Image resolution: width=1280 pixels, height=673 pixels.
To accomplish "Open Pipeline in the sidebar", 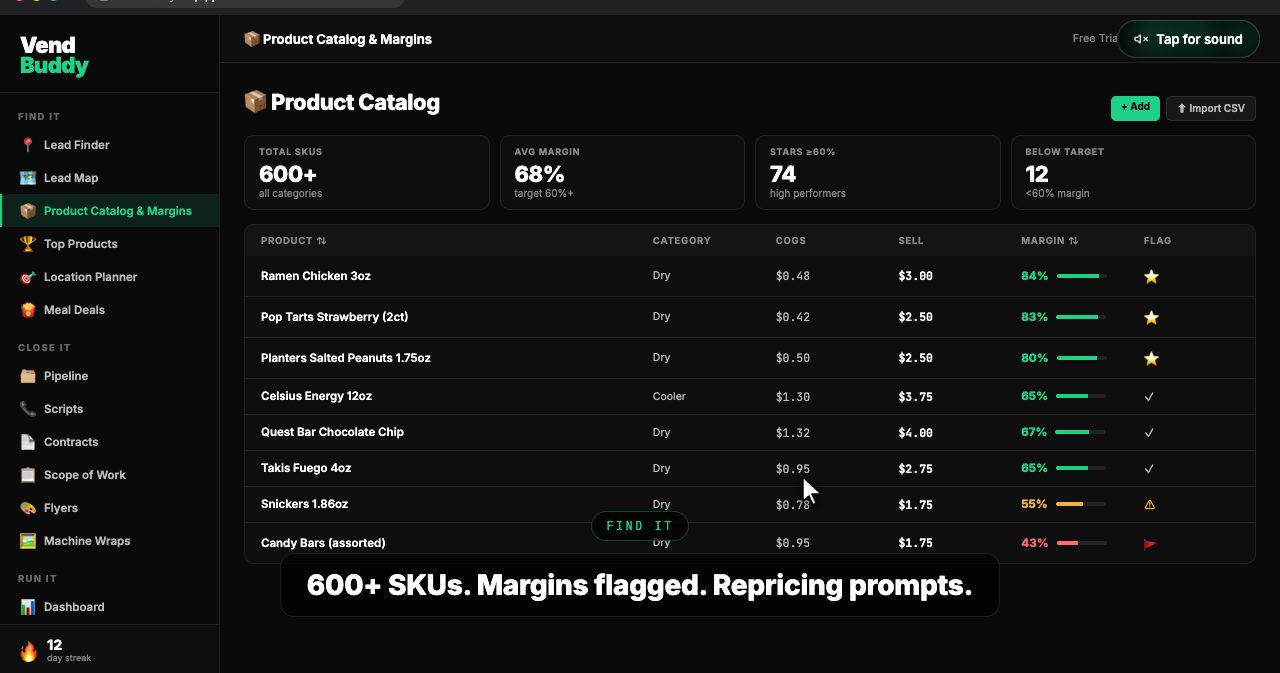I will [x=110, y=376].
